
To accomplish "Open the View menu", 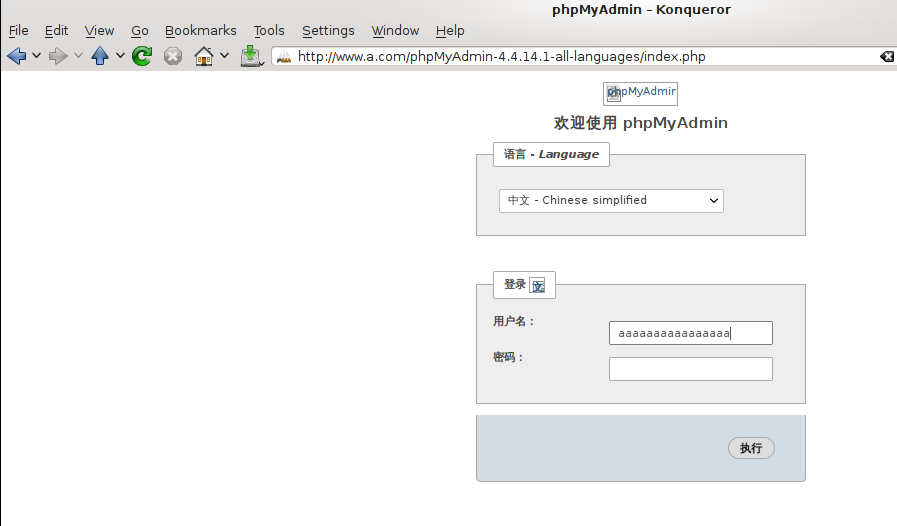I will coord(99,30).
